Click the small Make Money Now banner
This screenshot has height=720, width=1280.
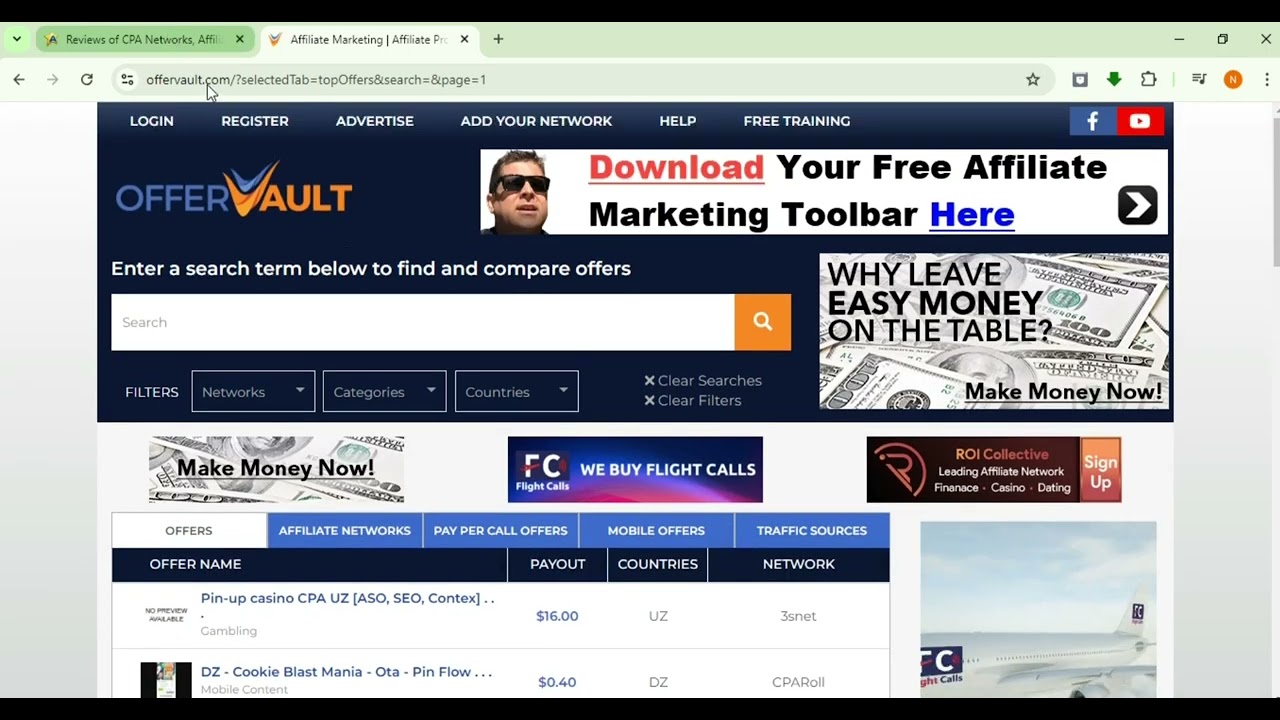[x=276, y=469]
